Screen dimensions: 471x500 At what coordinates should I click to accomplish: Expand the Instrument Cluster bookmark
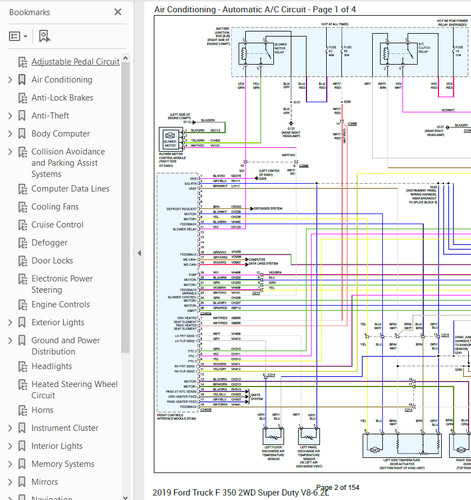[x=10, y=428]
